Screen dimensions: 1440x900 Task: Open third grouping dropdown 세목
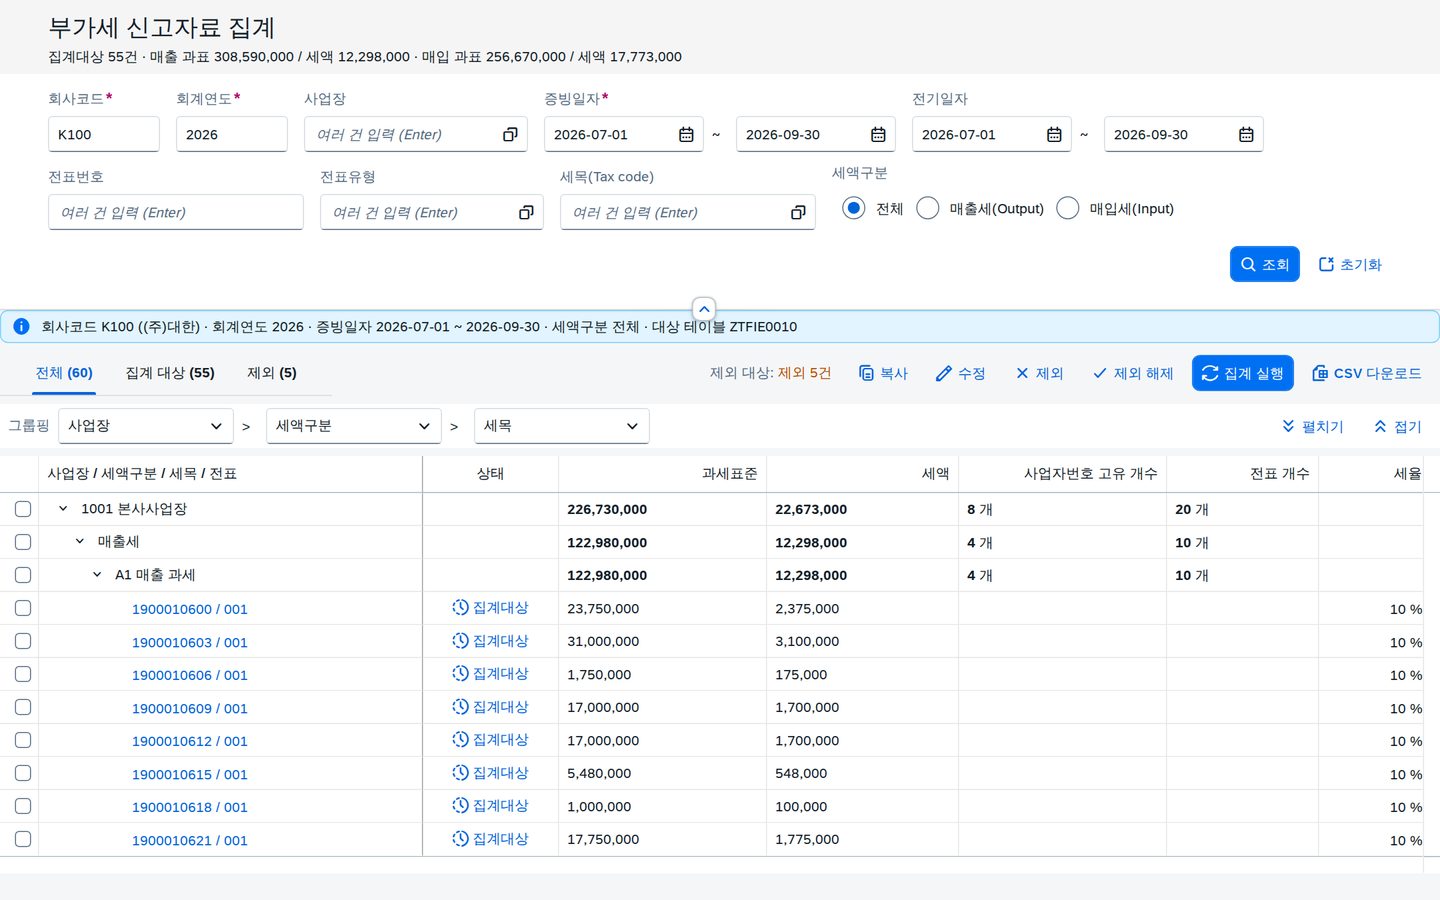tap(562, 426)
